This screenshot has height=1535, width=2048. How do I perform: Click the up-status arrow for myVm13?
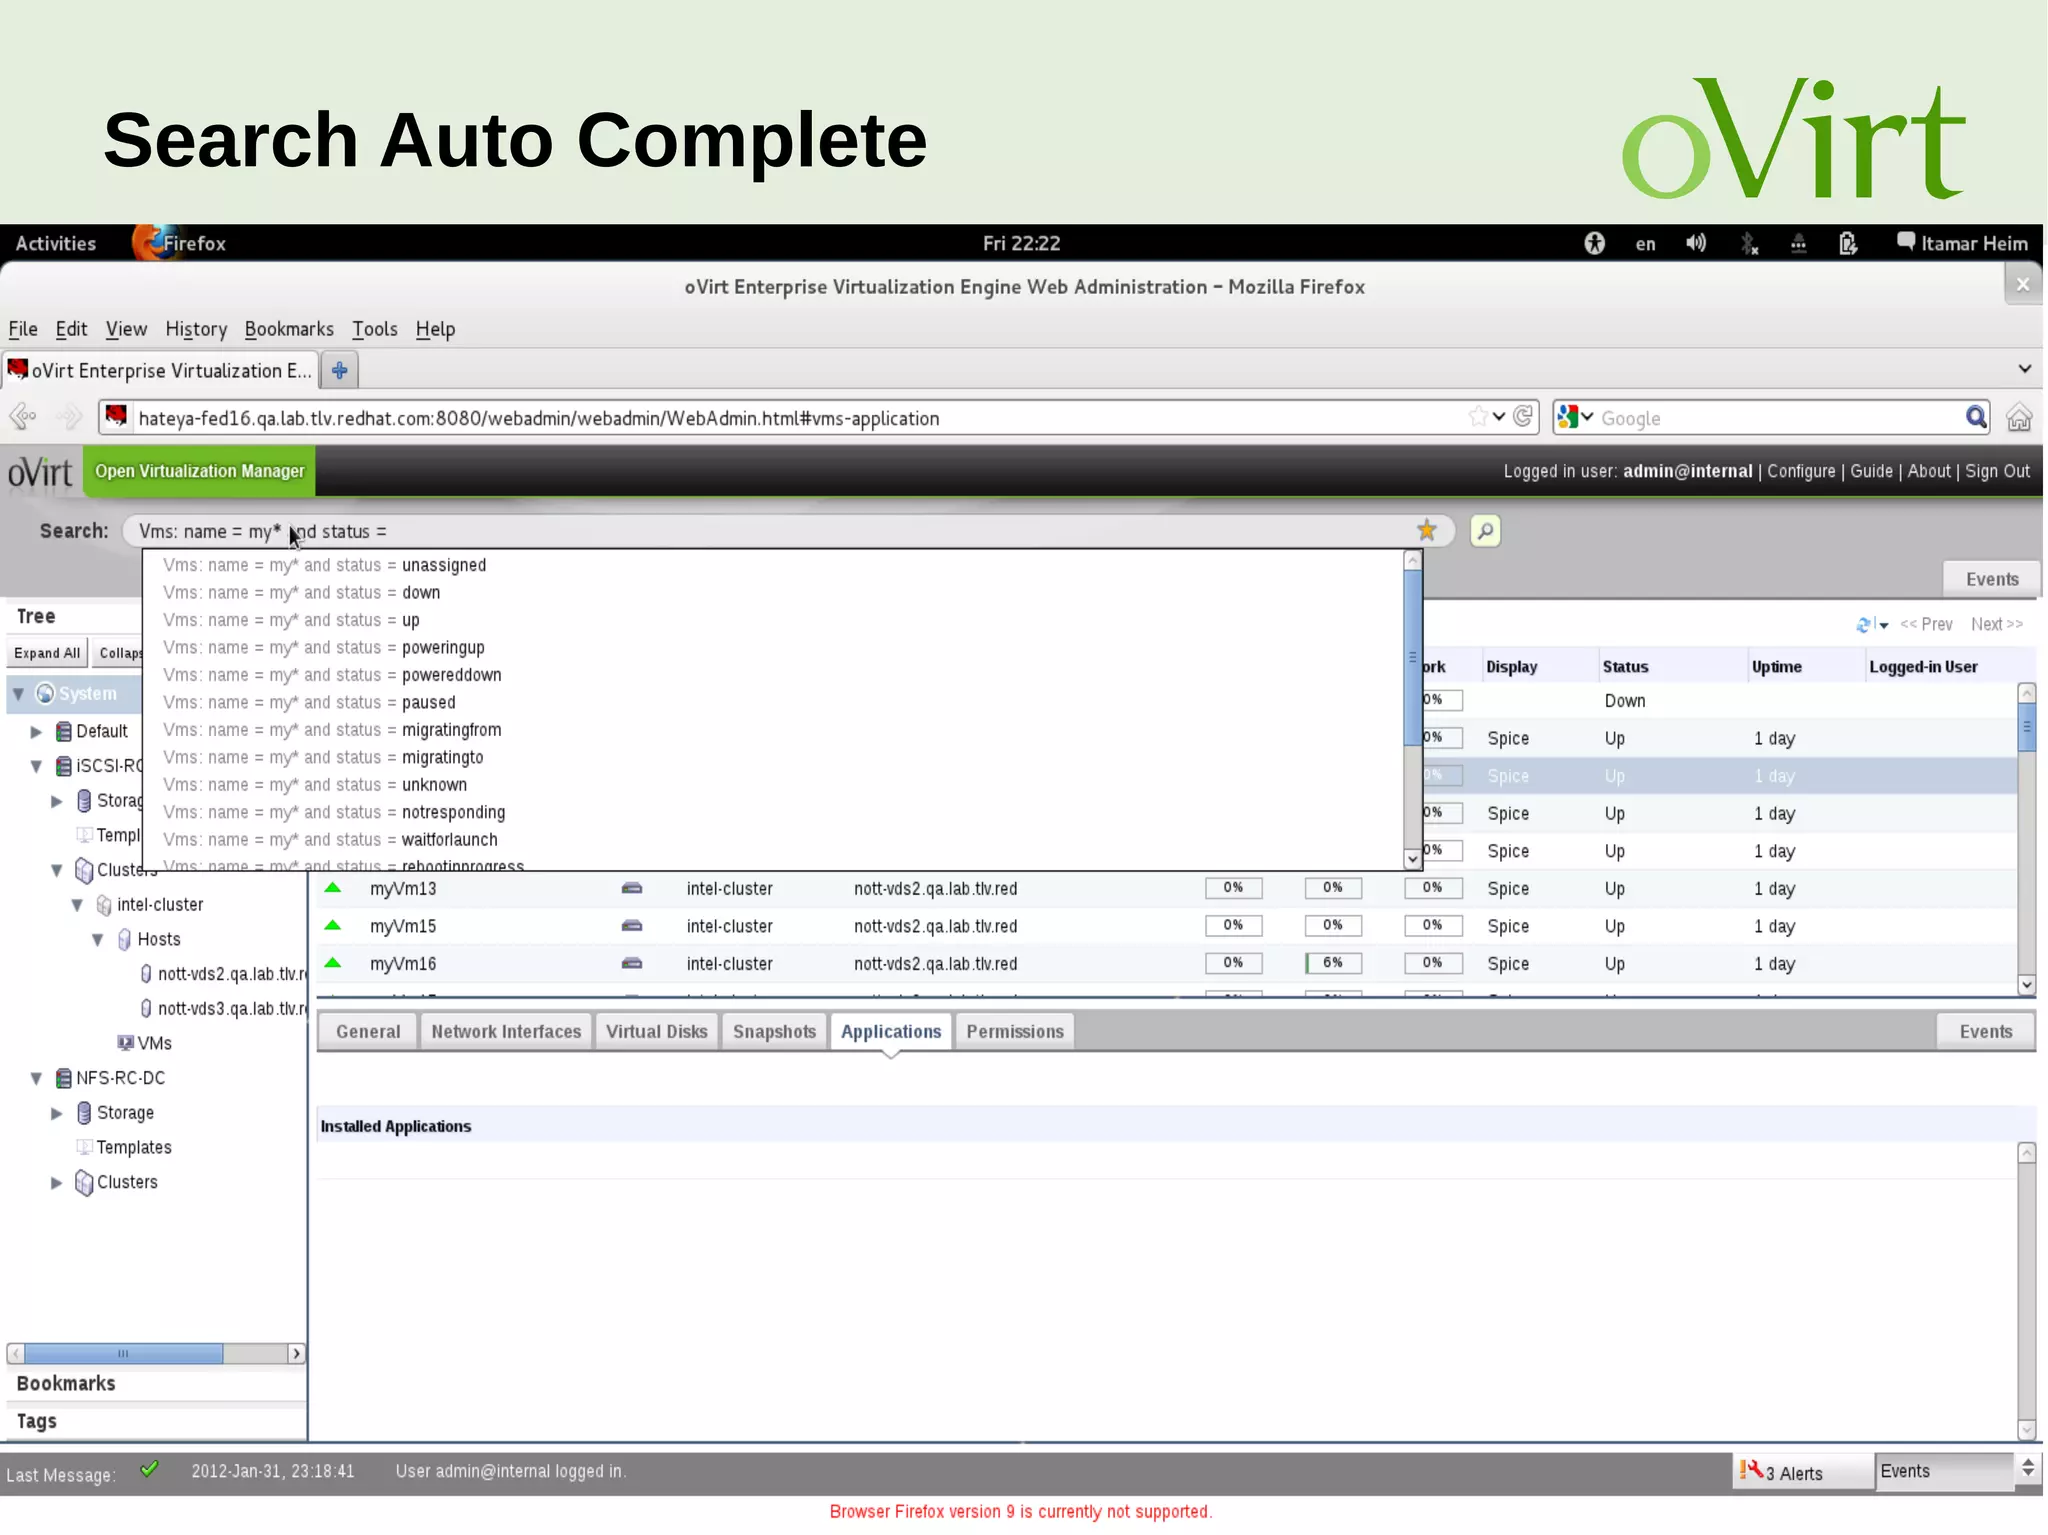click(333, 887)
